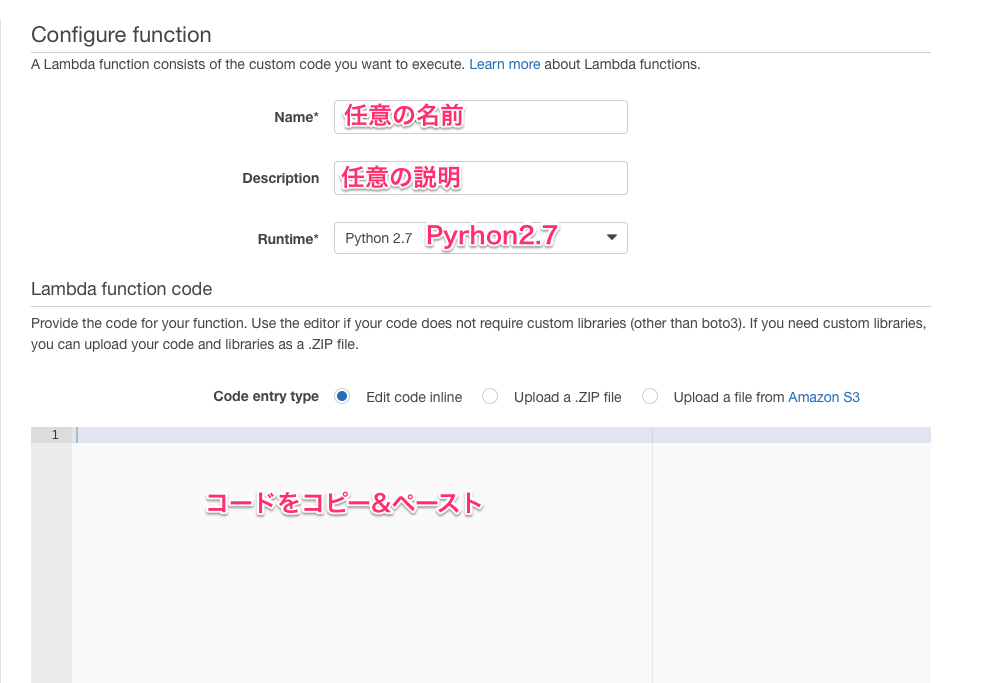
Task: Click the コードをコピー＆ペースト annotation
Action: (x=344, y=503)
